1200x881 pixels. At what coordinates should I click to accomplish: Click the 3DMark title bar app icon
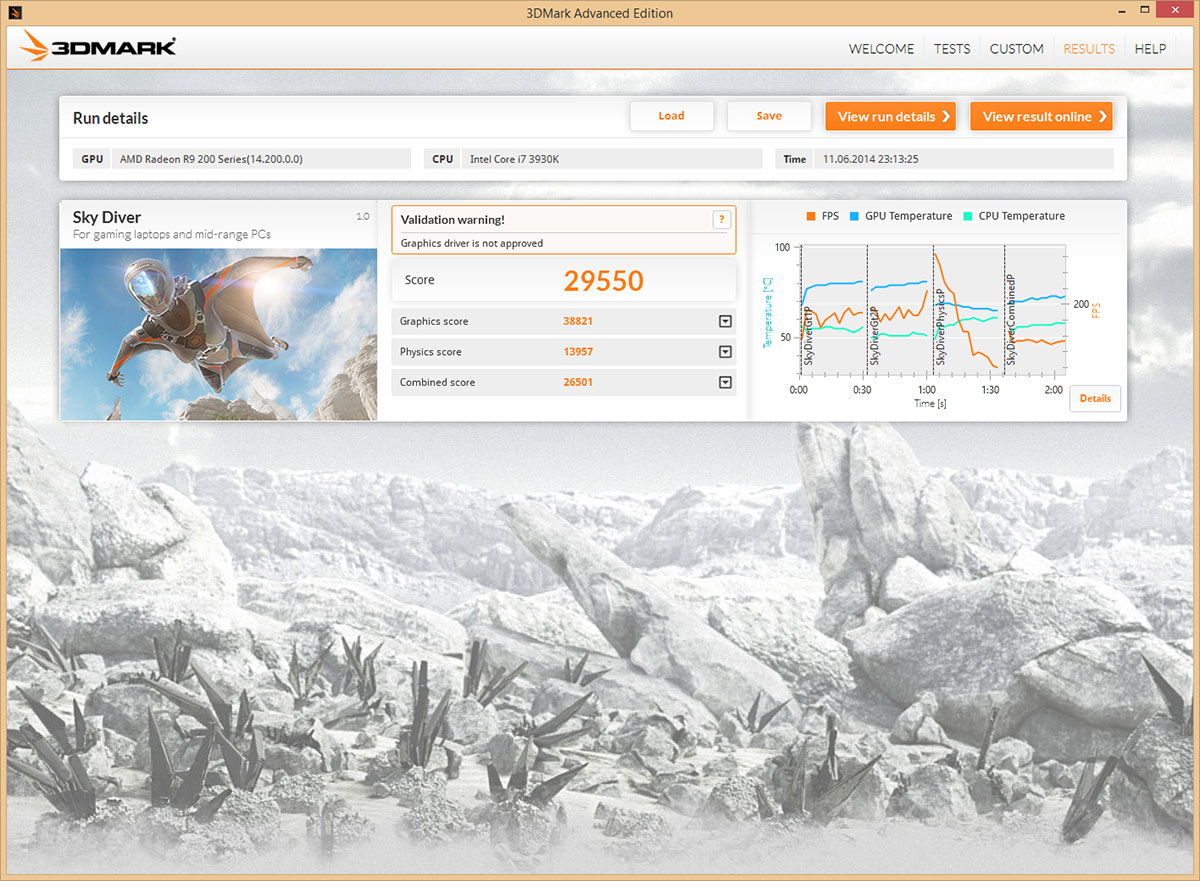click(x=15, y=13)
